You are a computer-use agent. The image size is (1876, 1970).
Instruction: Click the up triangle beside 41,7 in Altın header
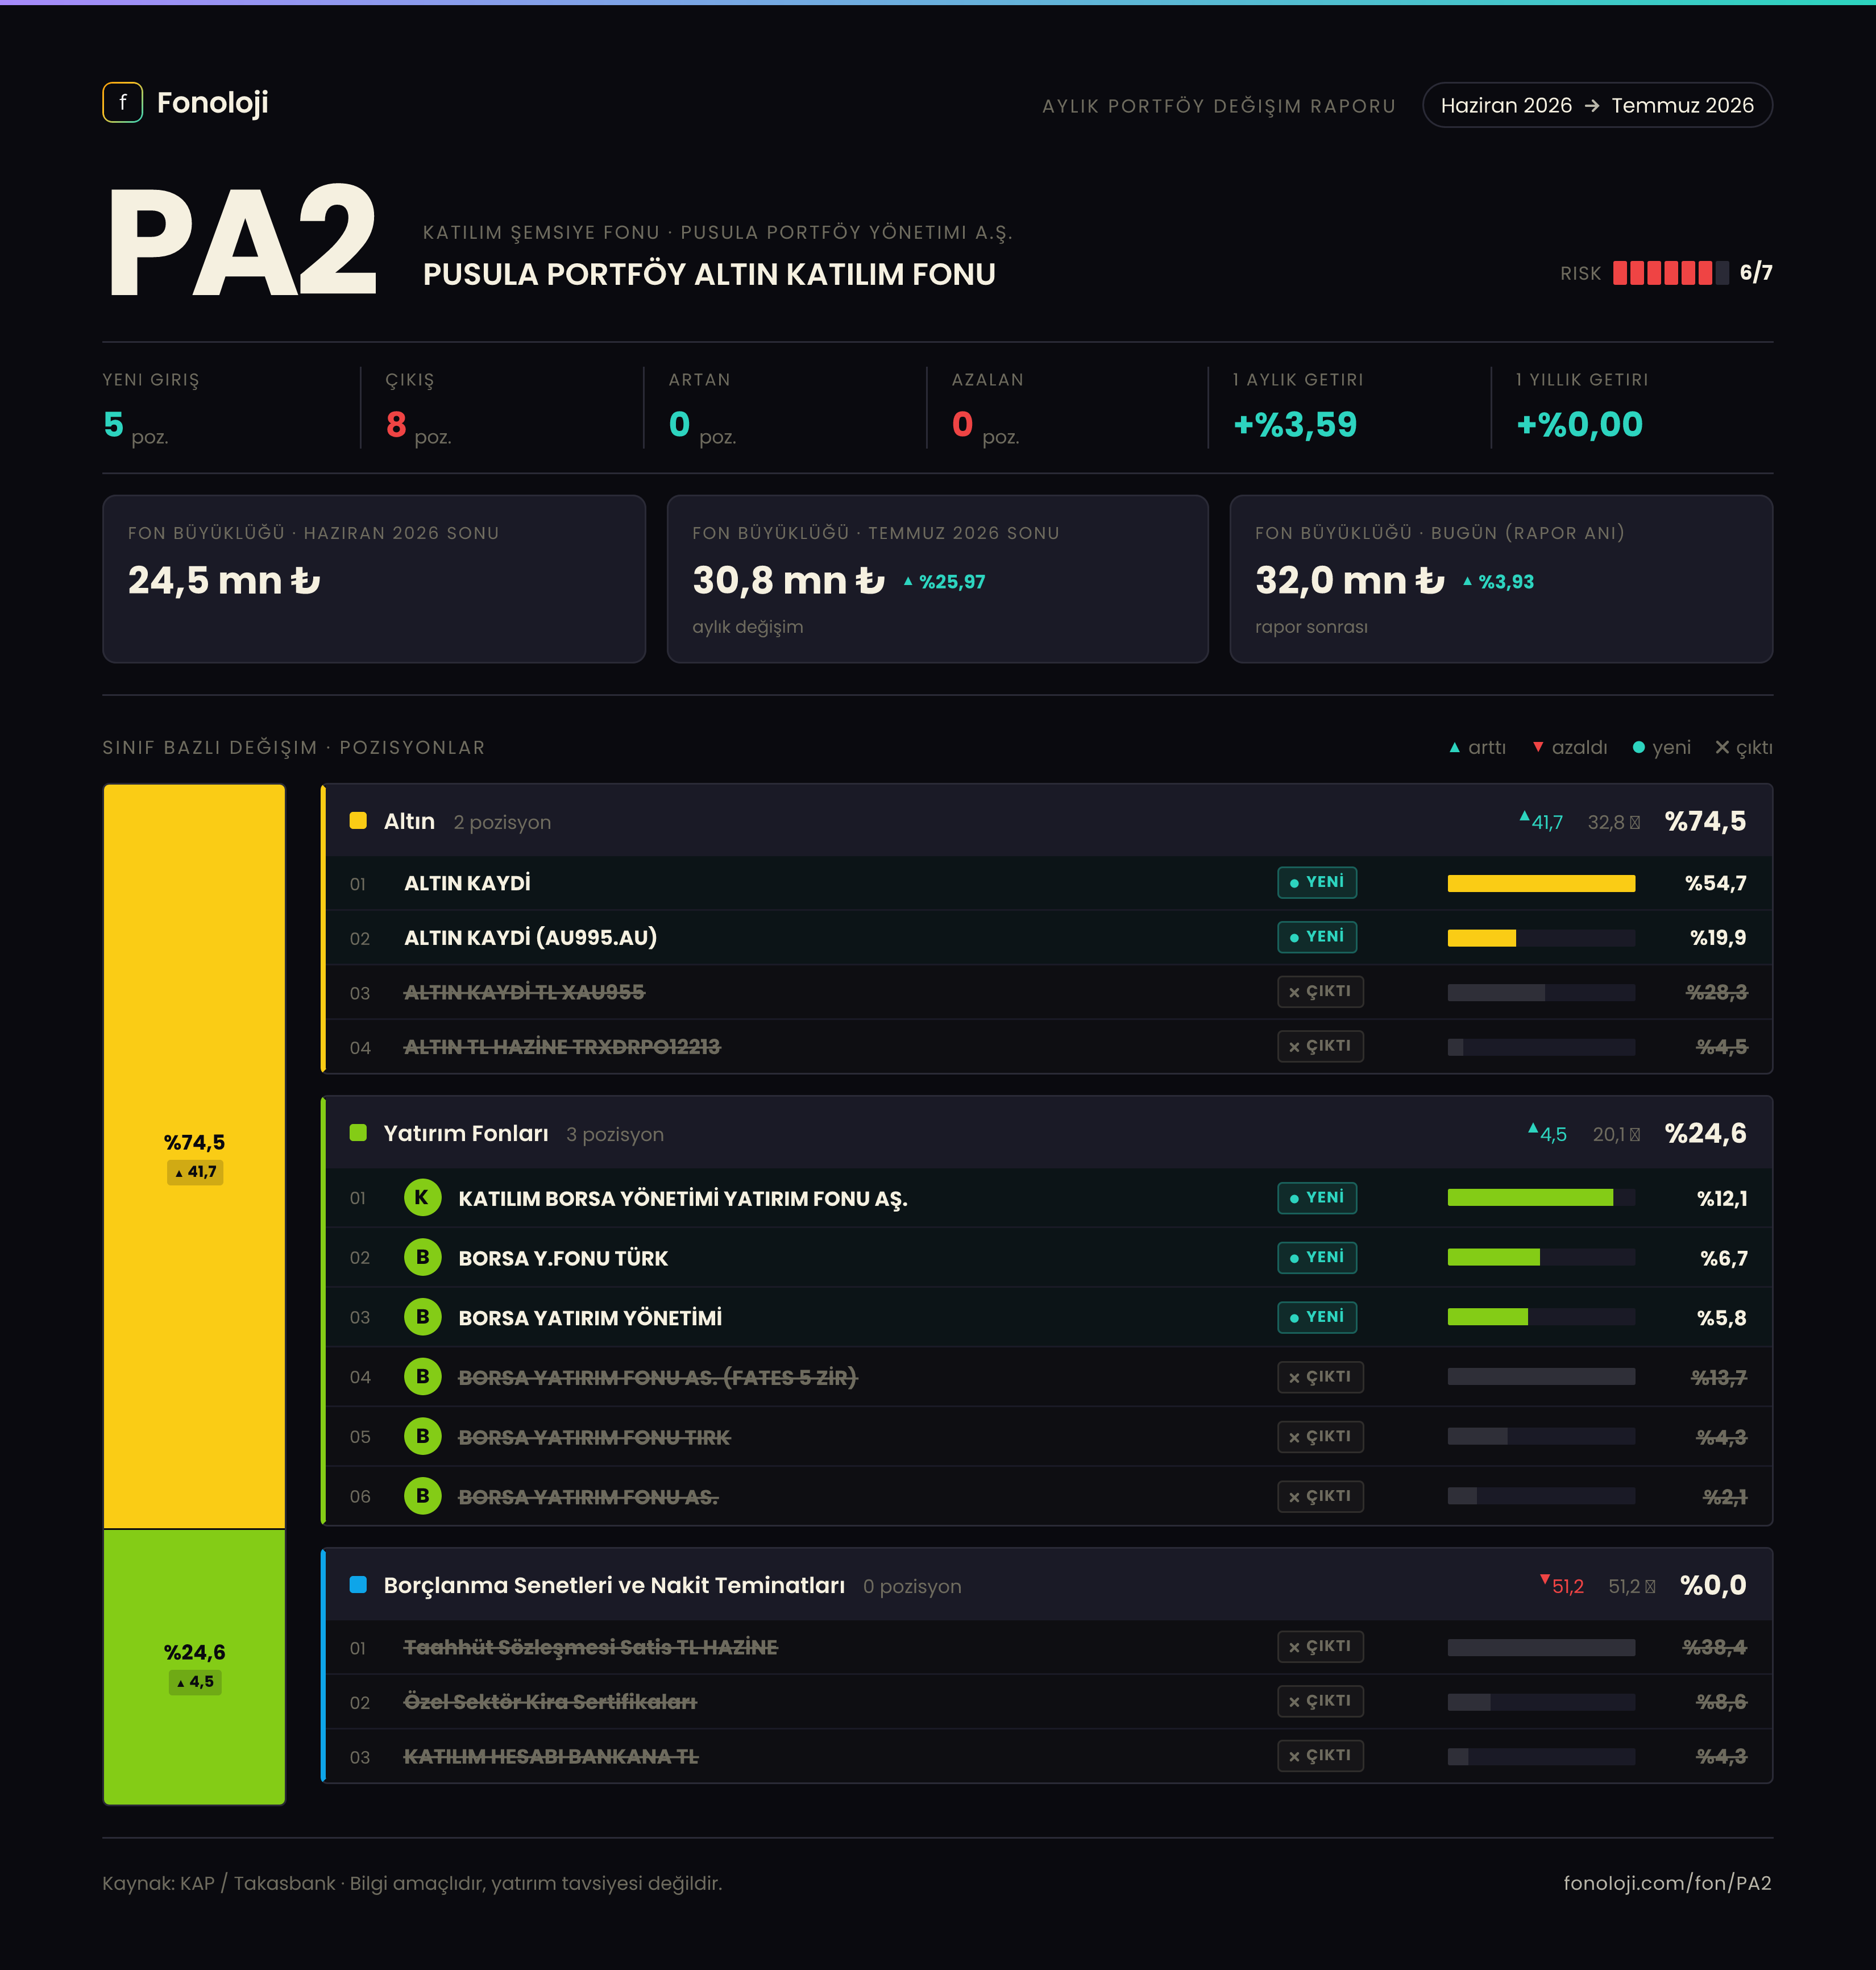click(x=1524, y=817)
